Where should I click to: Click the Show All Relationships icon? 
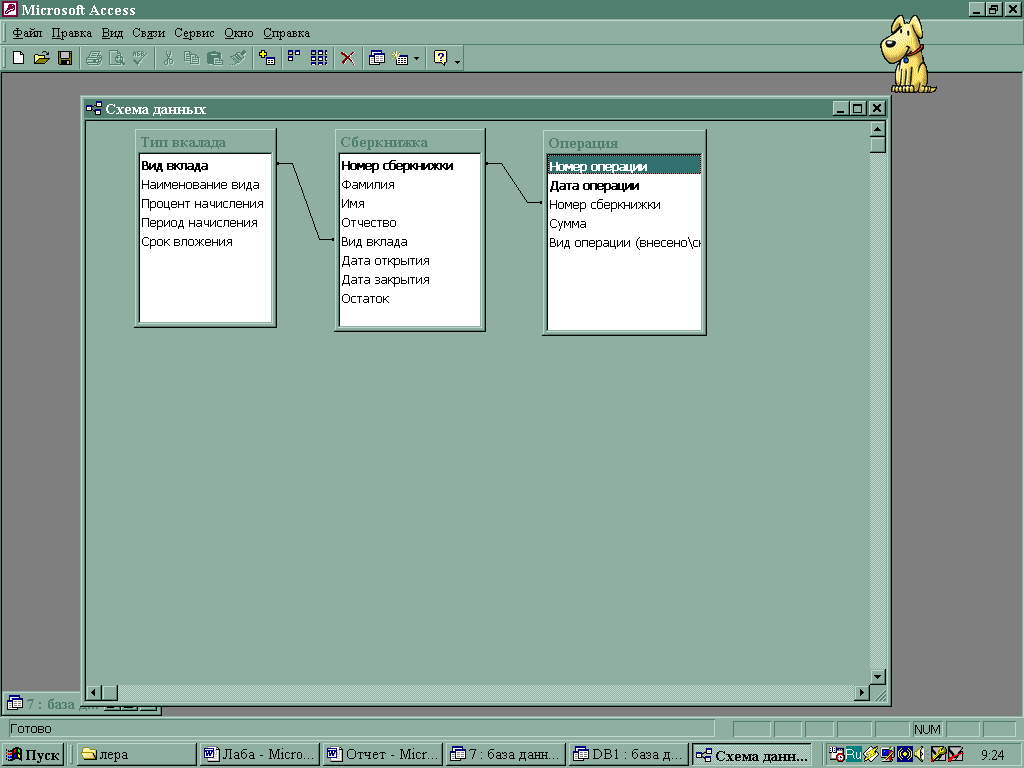(319, 58)
